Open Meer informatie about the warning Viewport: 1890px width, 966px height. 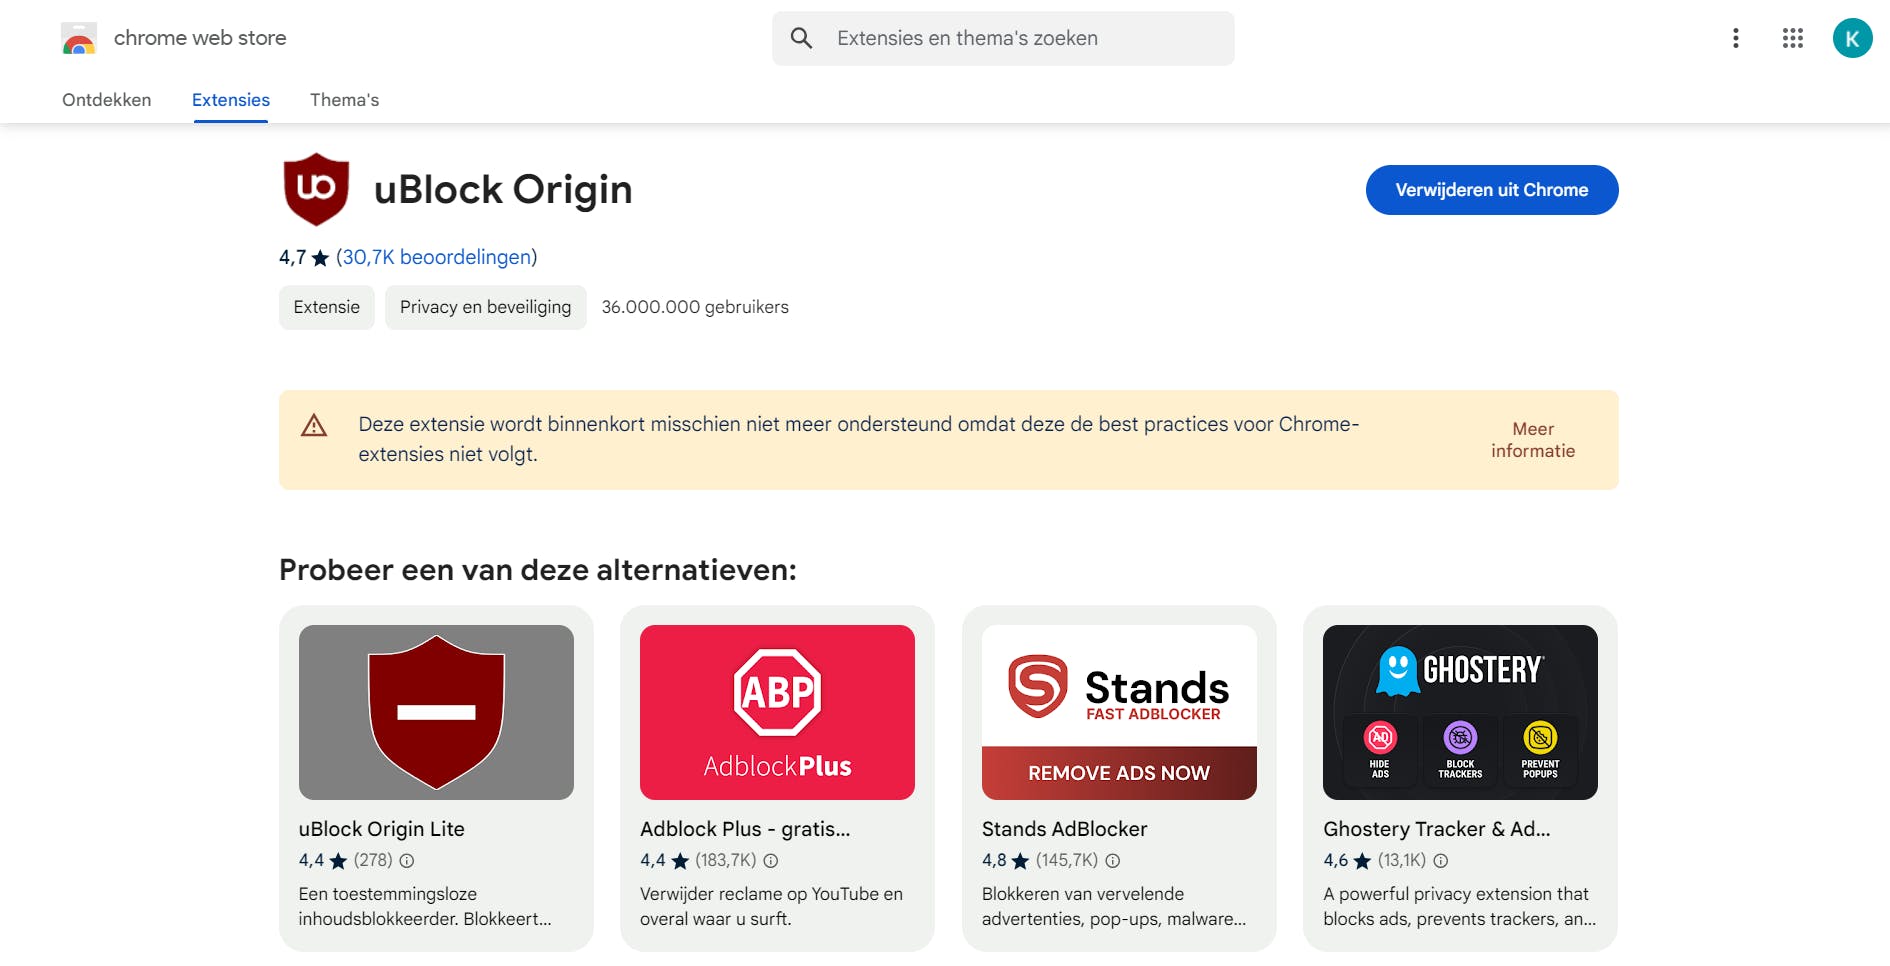[1533, 440]
